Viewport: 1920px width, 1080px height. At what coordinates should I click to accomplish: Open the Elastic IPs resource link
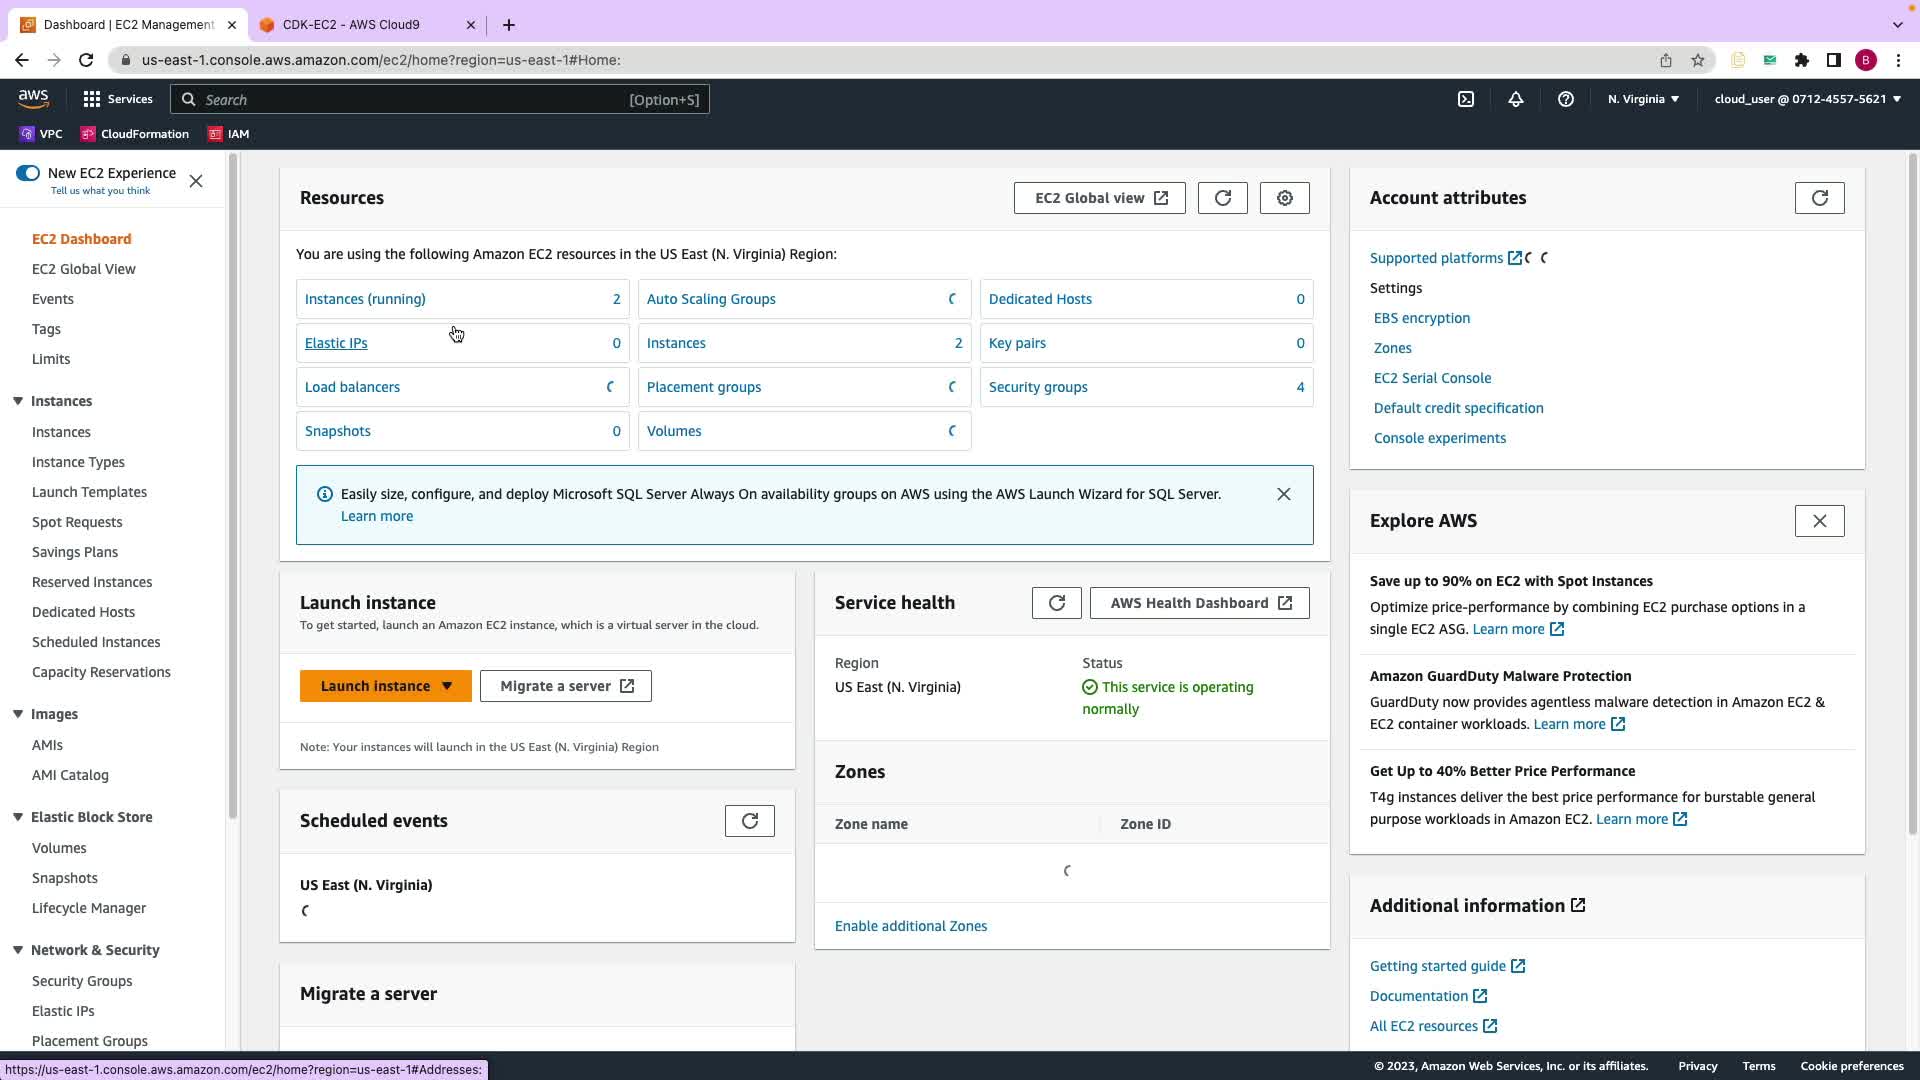(336, 343)
